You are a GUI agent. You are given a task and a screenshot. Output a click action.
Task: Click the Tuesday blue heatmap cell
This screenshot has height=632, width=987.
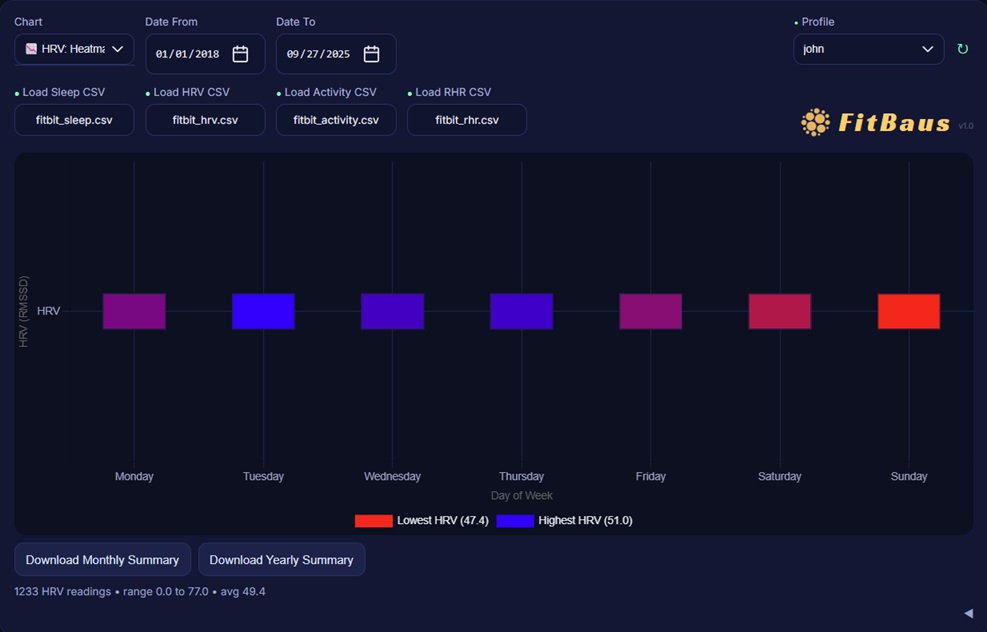[263, 311]
